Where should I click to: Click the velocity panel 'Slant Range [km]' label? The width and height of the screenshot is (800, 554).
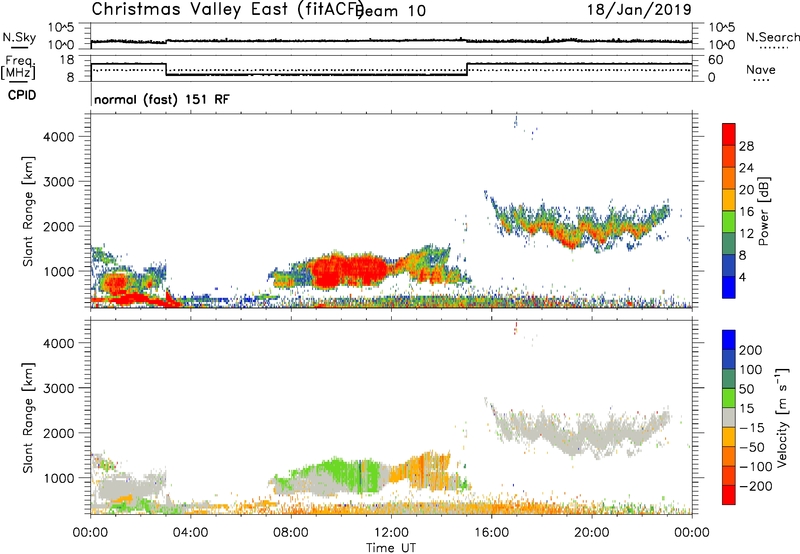point(28,417)
